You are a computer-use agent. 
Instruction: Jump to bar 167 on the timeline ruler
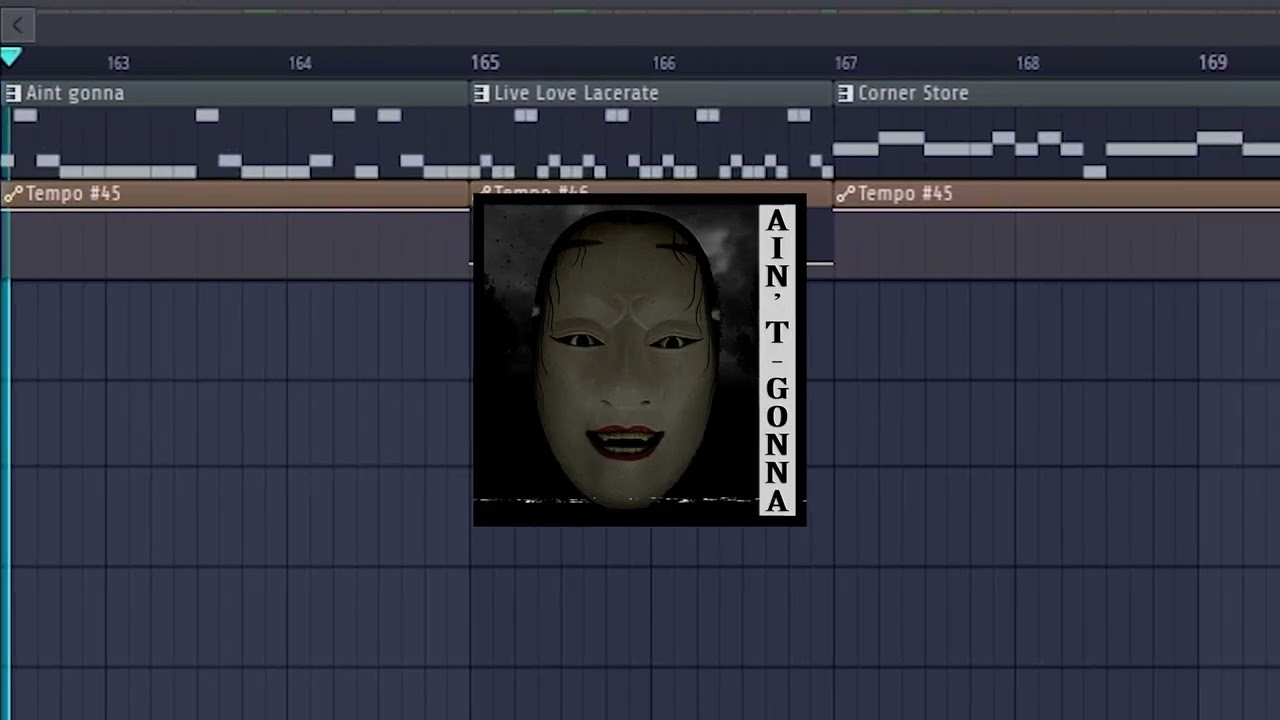click(846, 63)
